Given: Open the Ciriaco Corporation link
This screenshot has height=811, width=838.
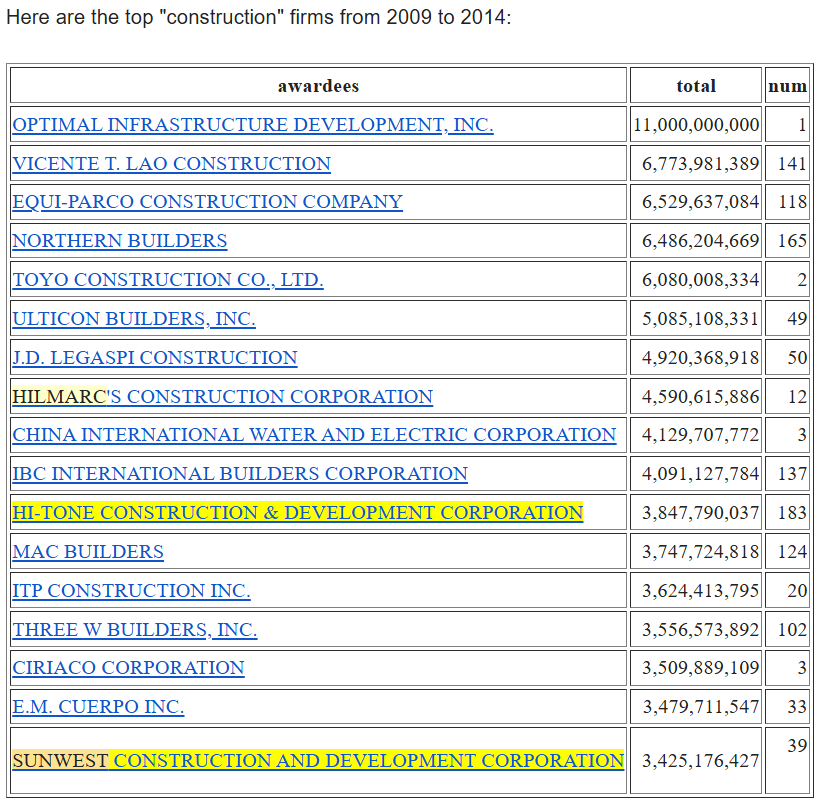Looking at the screenshot, I should pos(128,668).
